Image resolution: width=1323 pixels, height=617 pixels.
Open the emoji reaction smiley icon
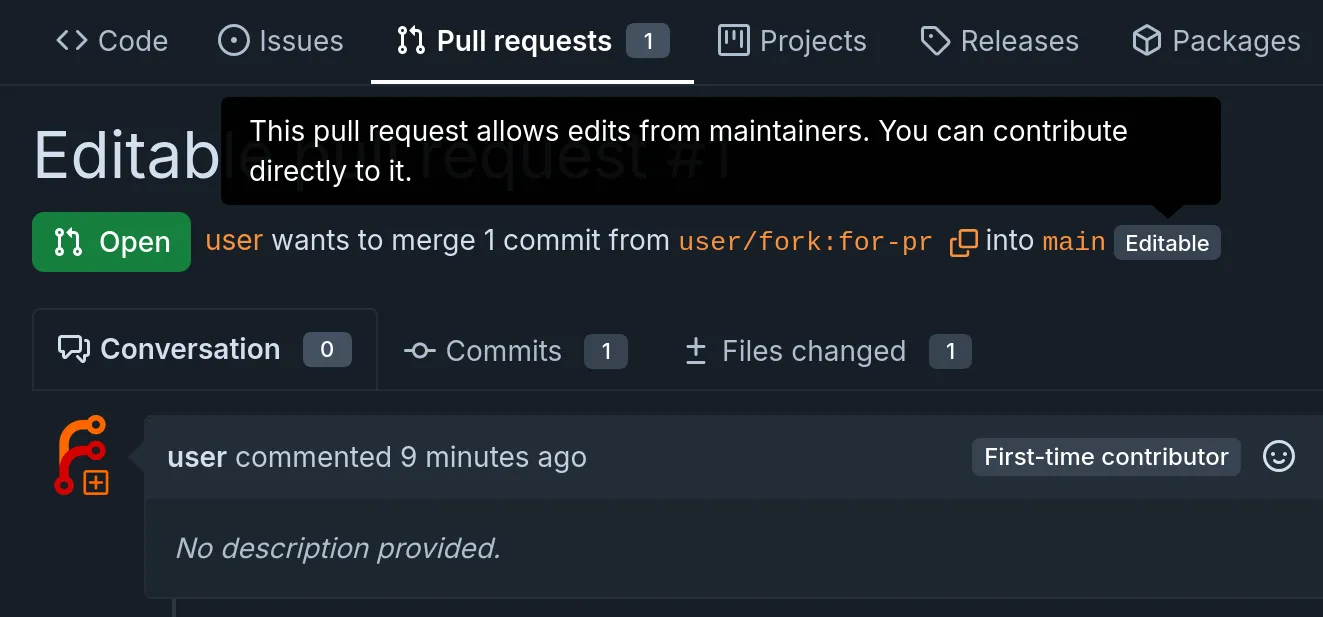pos(1279,456)
